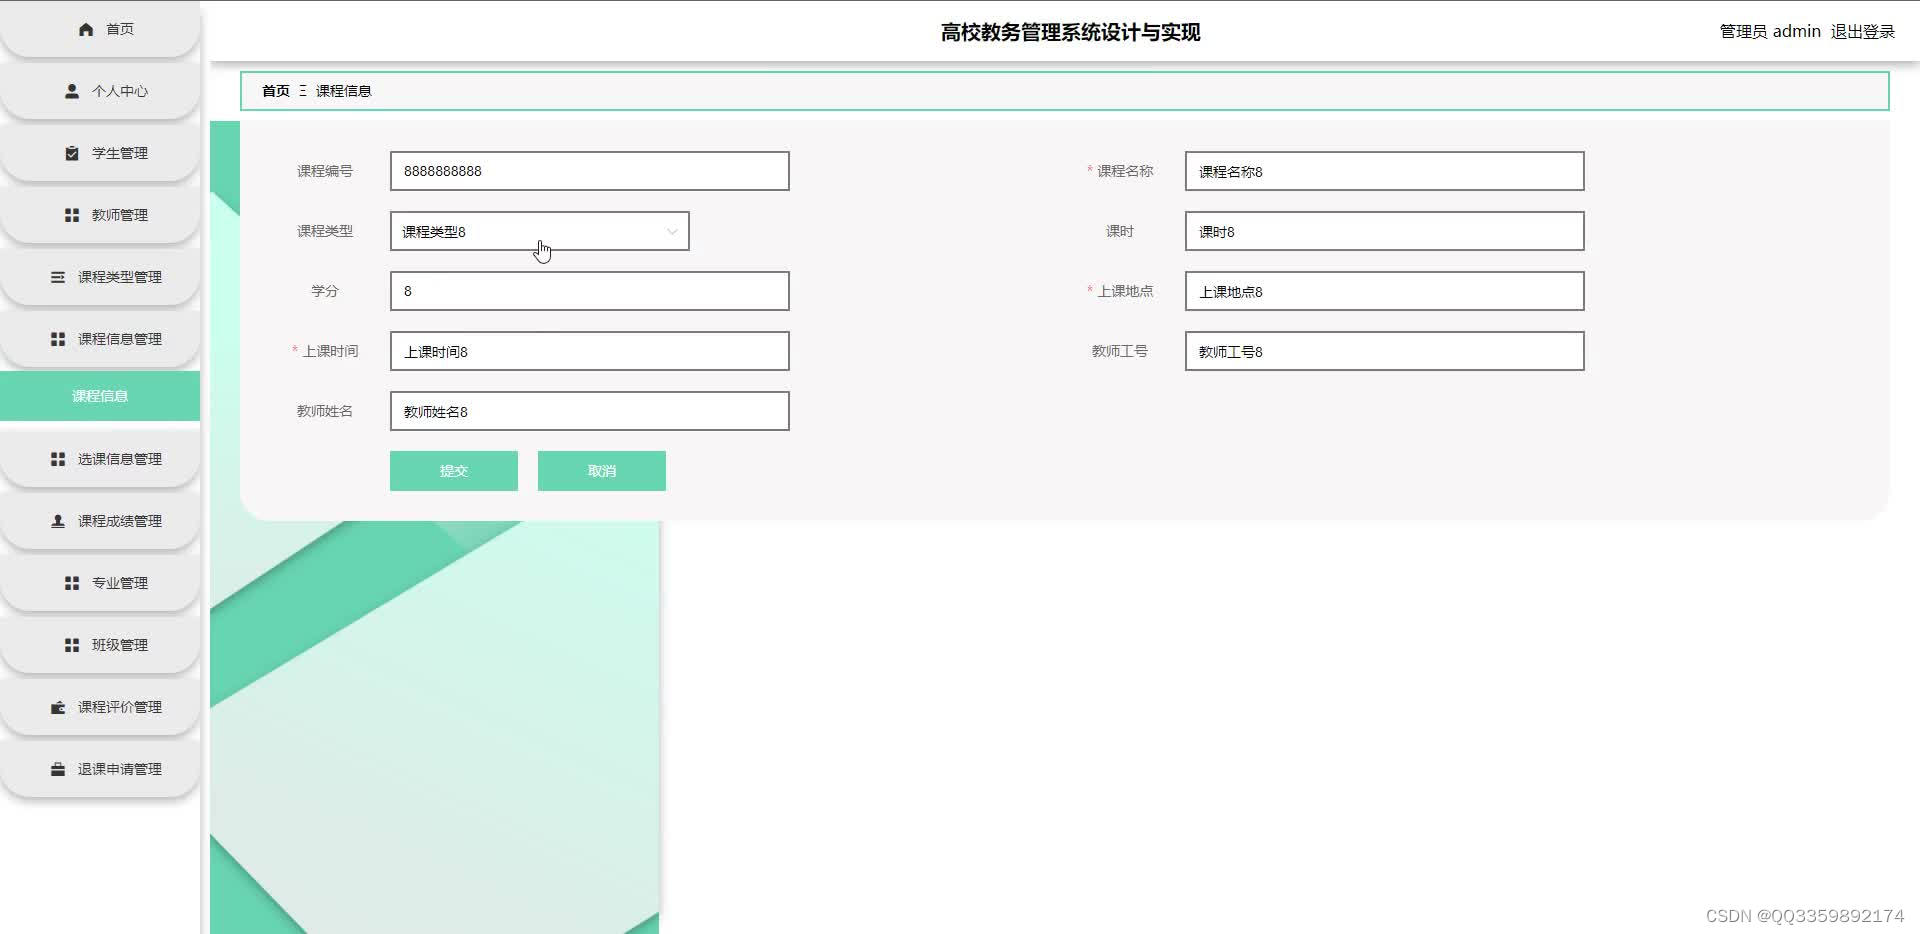Click the 个人中心 person icon
The width and height of the screenshot is (1920, 934).
pyautogui.click(x=72, y=91)
